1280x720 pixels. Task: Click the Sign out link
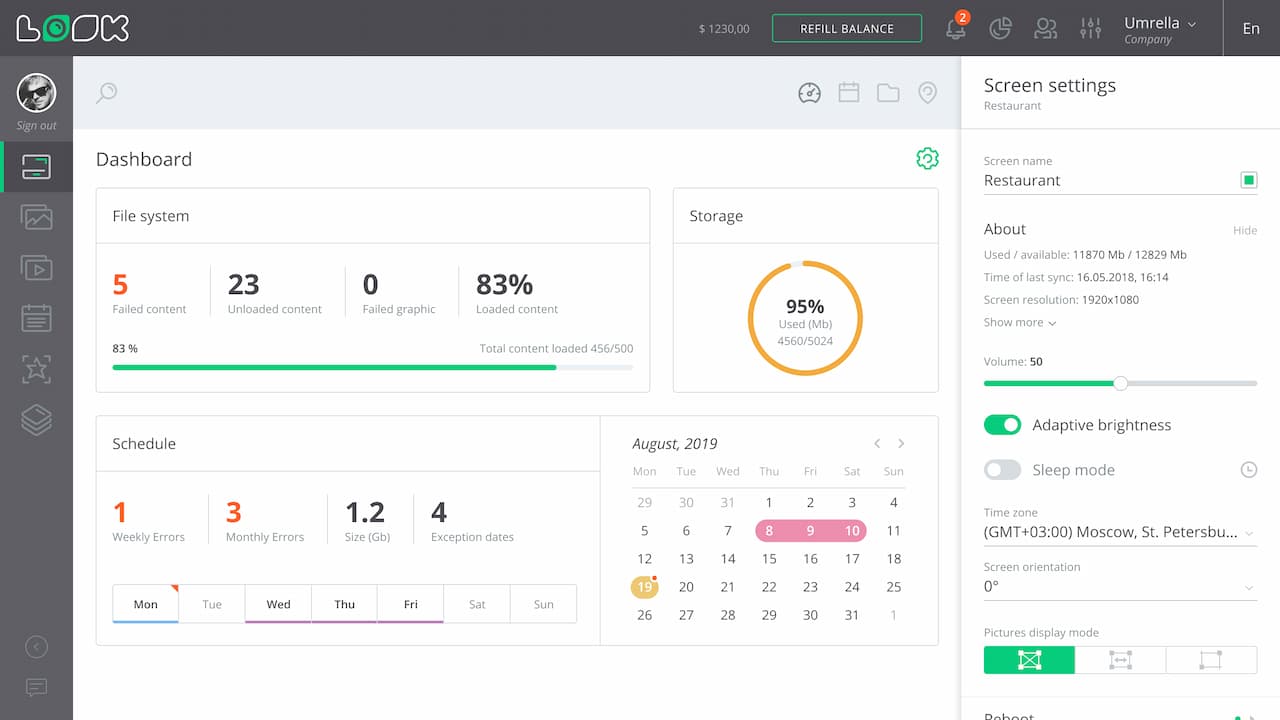coord(36,126)
